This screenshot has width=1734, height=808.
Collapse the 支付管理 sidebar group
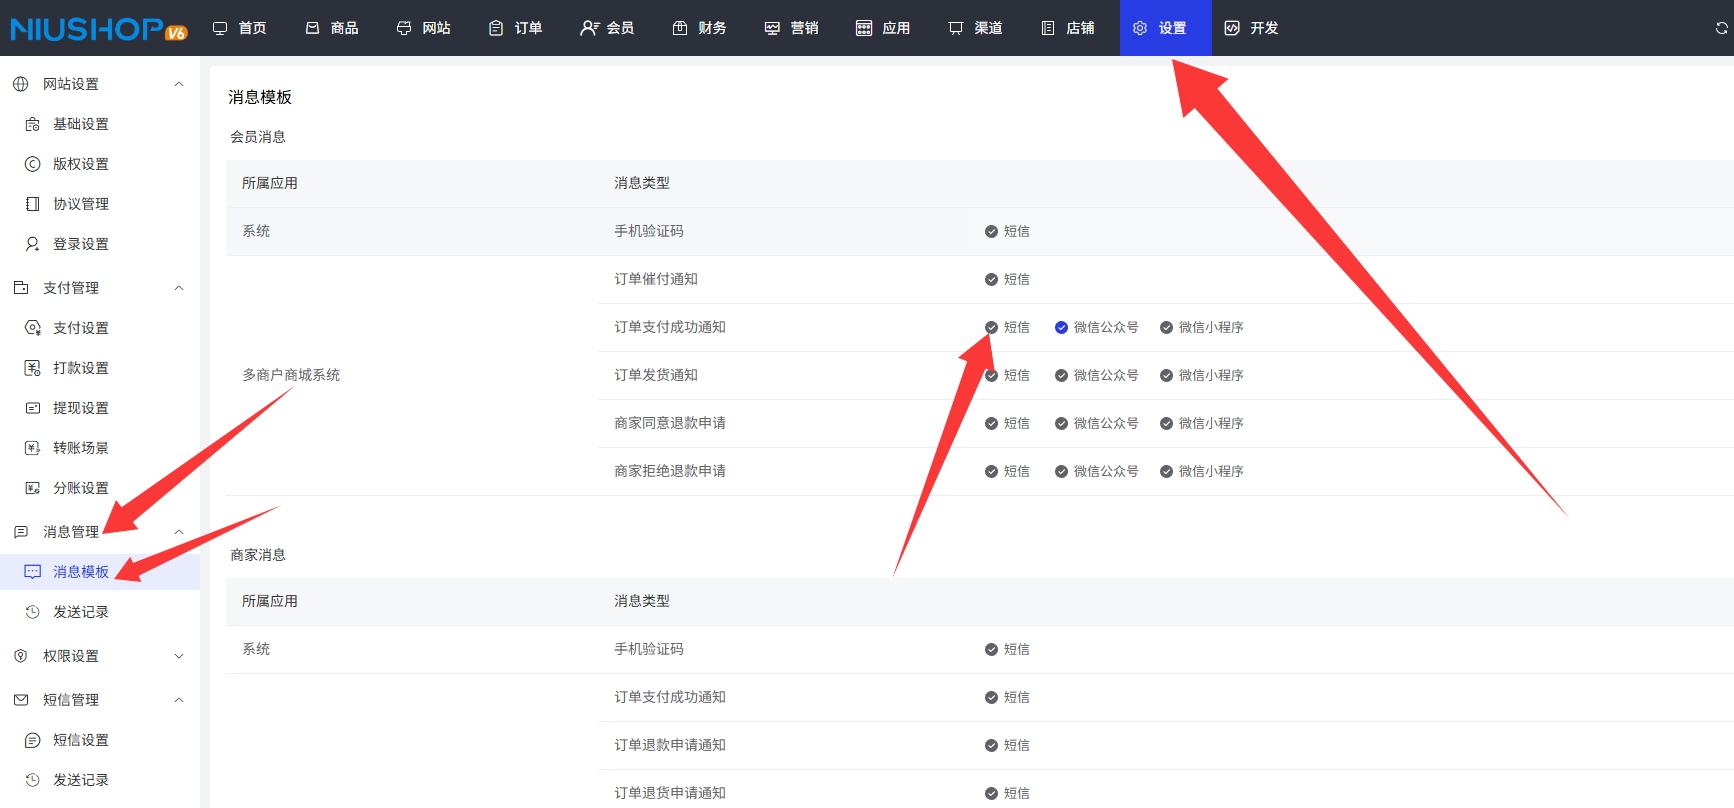pyautogui.click(x=179, y=288)
